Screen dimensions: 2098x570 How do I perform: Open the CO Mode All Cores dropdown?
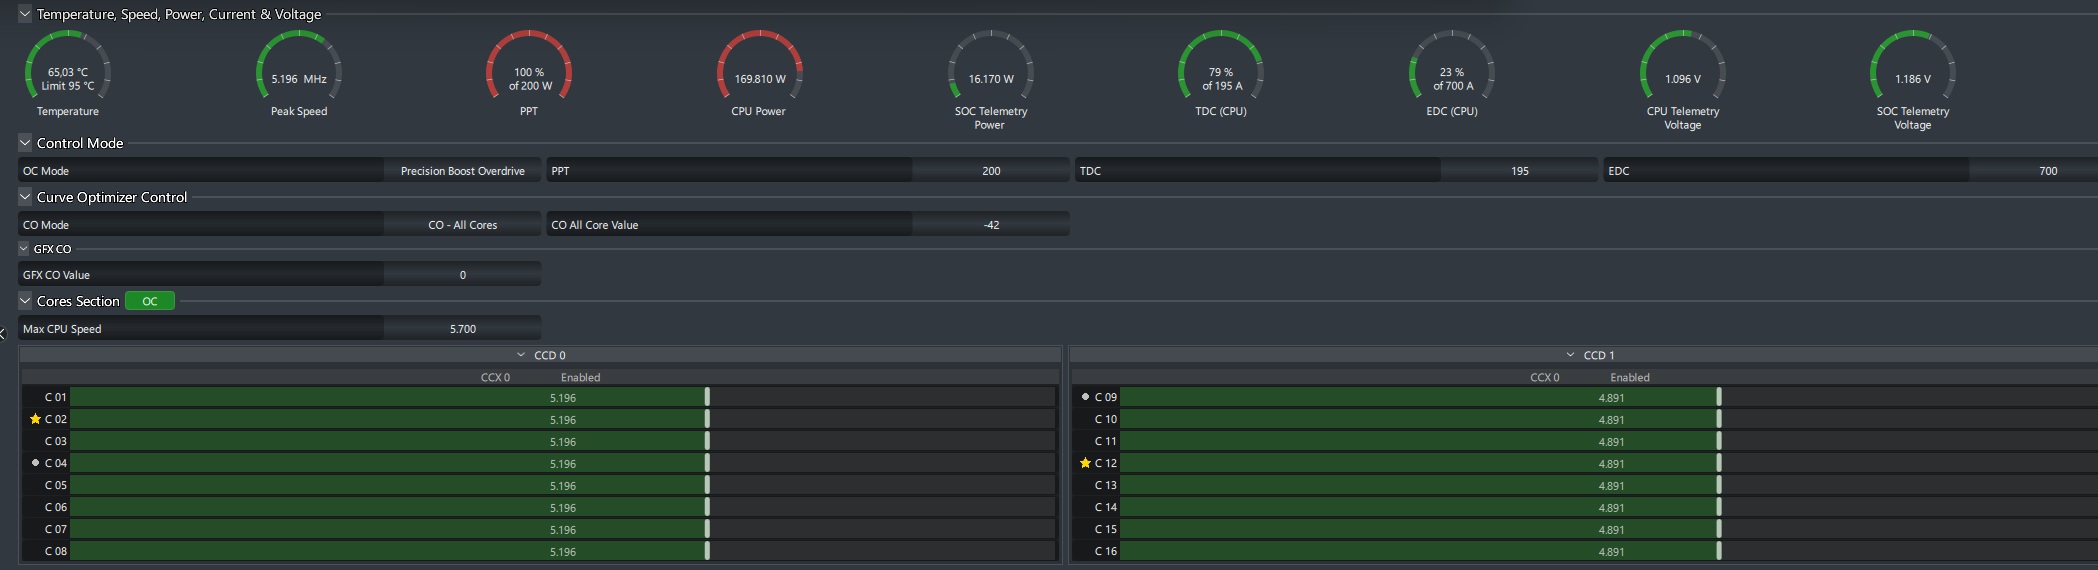click(462, 225)
